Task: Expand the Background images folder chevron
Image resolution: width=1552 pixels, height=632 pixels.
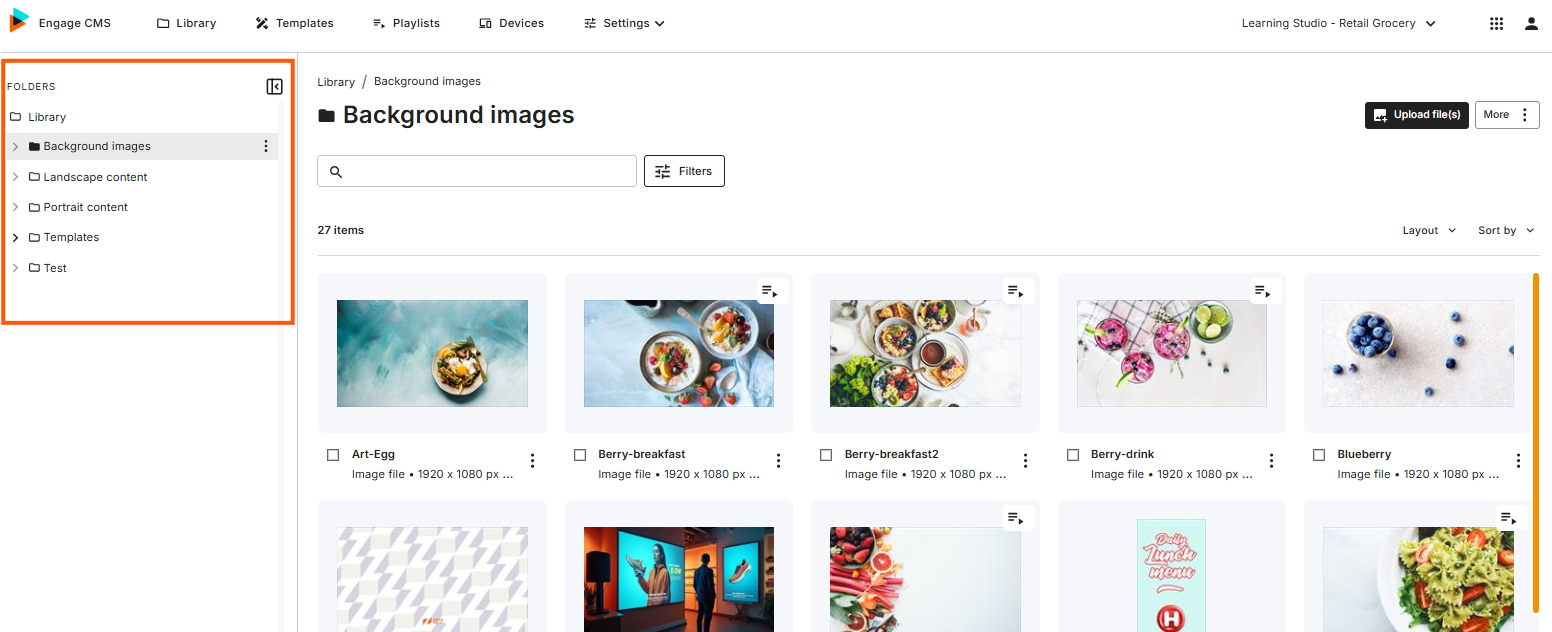Action: coord(15,146)
